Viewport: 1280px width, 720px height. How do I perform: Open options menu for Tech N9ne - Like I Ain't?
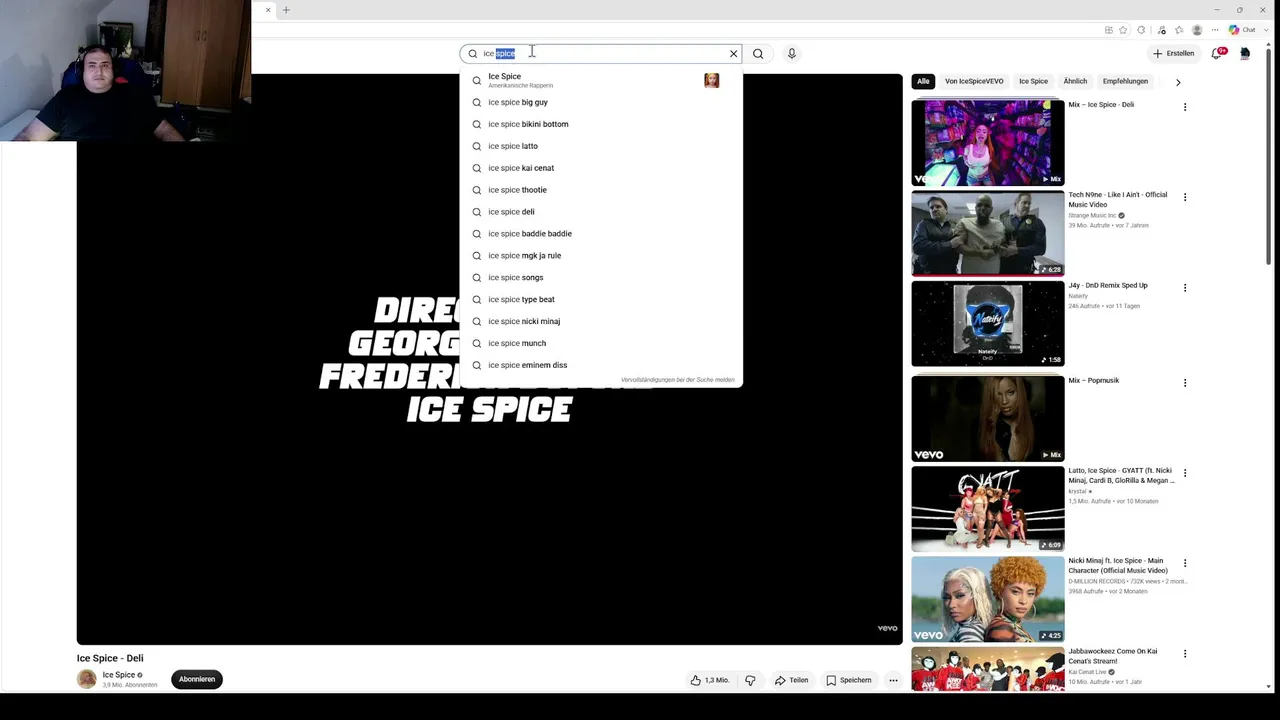tap(1185, 197)
